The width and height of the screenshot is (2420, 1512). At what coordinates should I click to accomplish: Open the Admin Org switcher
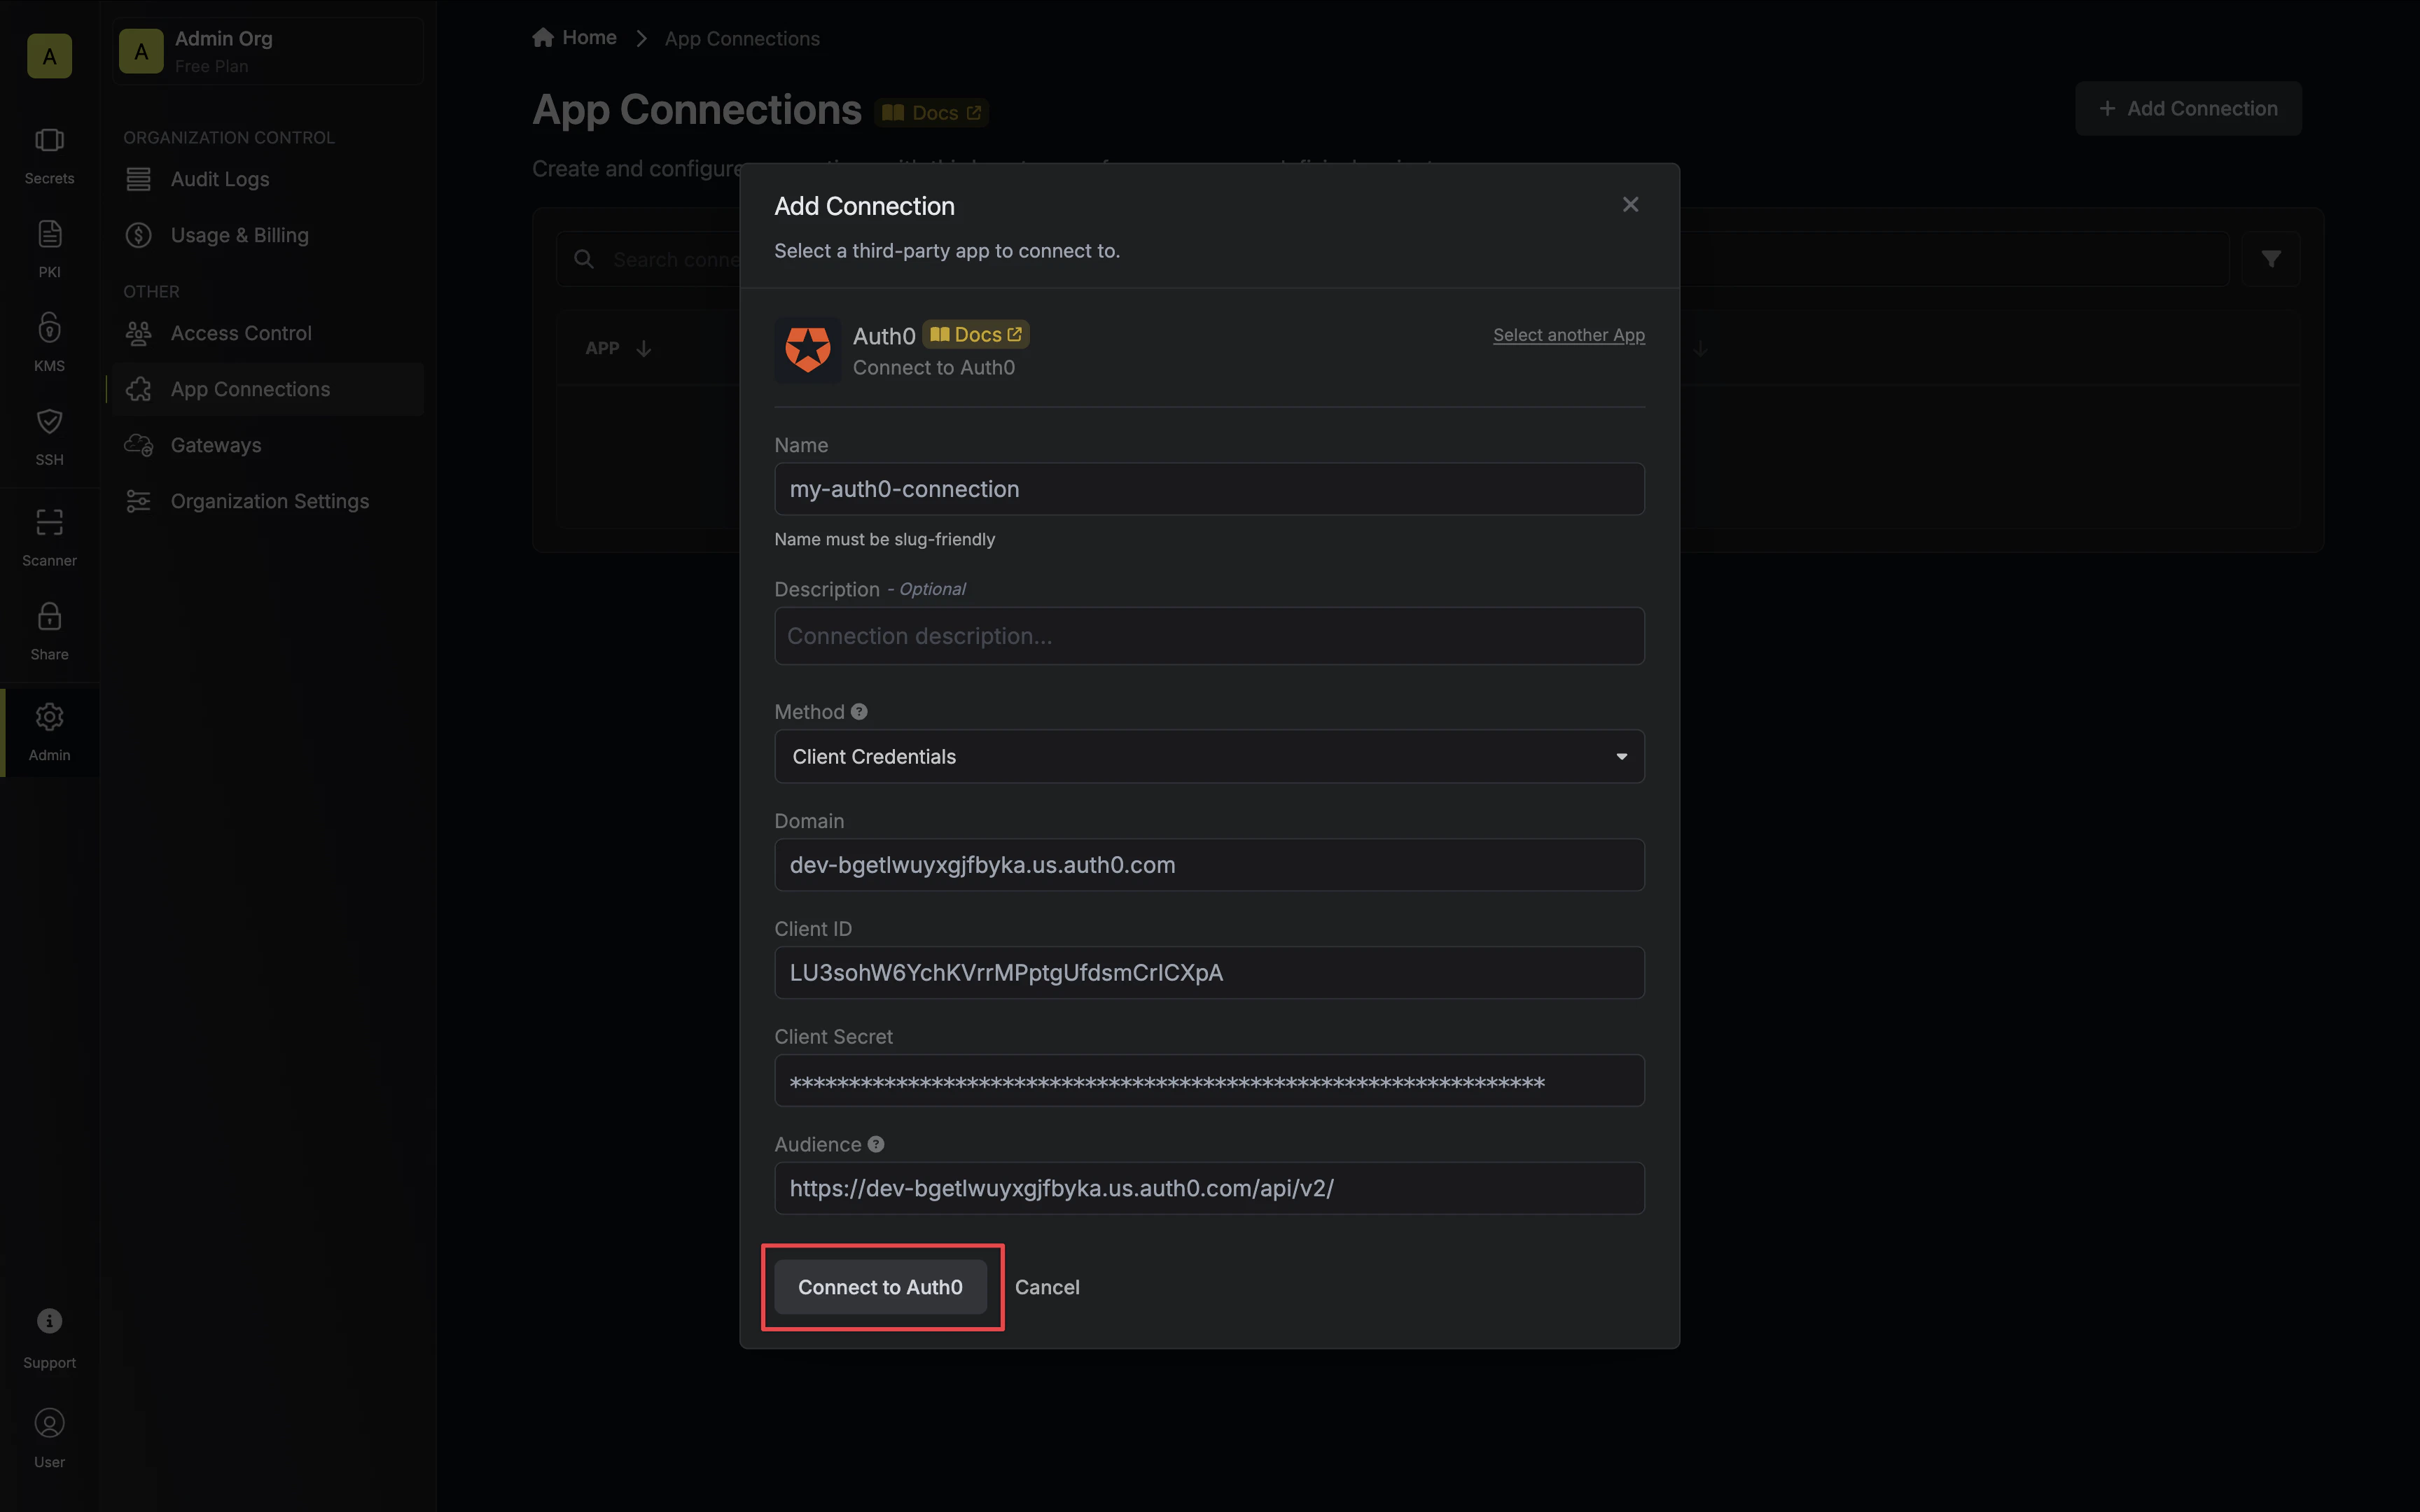pyautogui.click(x=268, y=51)
